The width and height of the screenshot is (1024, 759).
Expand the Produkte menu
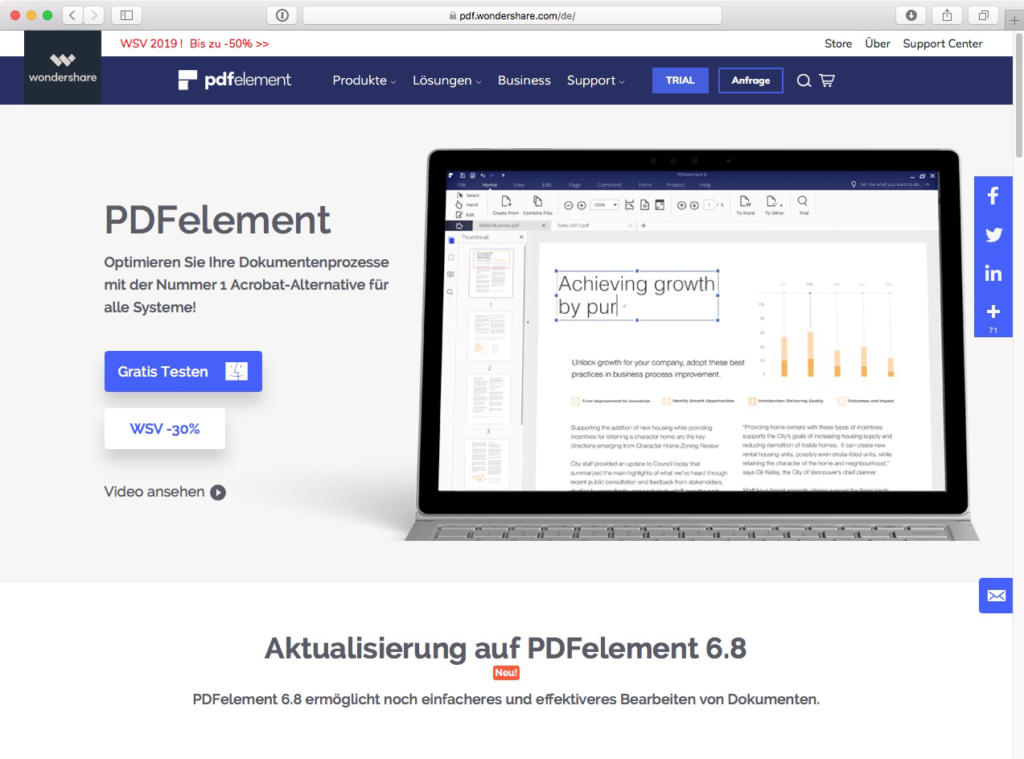click(x=364, y=80)
